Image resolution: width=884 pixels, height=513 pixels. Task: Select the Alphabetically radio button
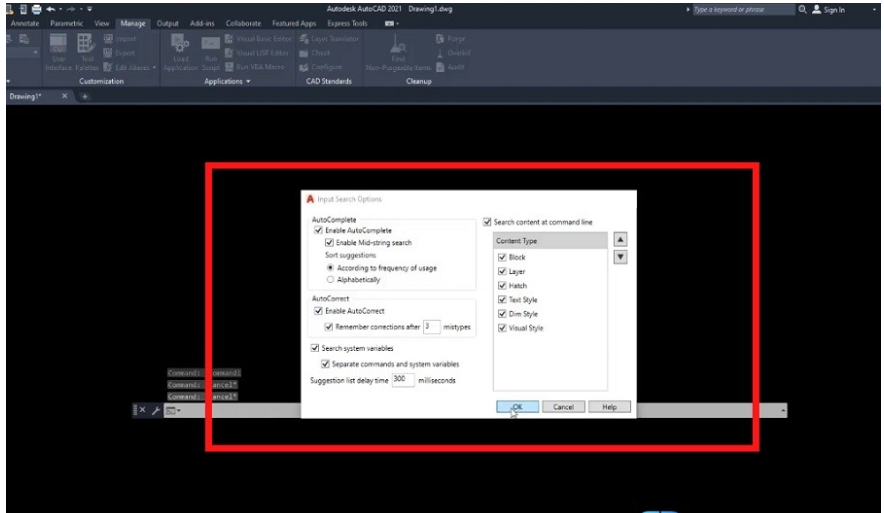331,280
